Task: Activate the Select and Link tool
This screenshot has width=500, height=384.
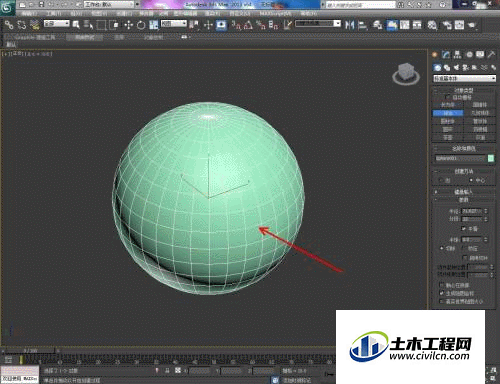Action: click(x=9, y=25)
